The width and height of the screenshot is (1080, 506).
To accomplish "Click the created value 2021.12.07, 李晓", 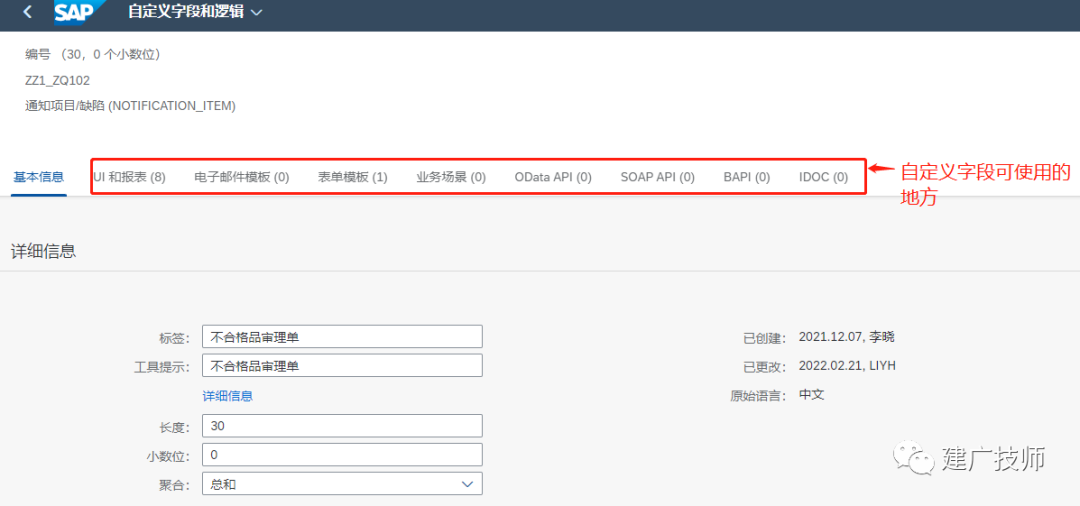I will pos(847,337).
